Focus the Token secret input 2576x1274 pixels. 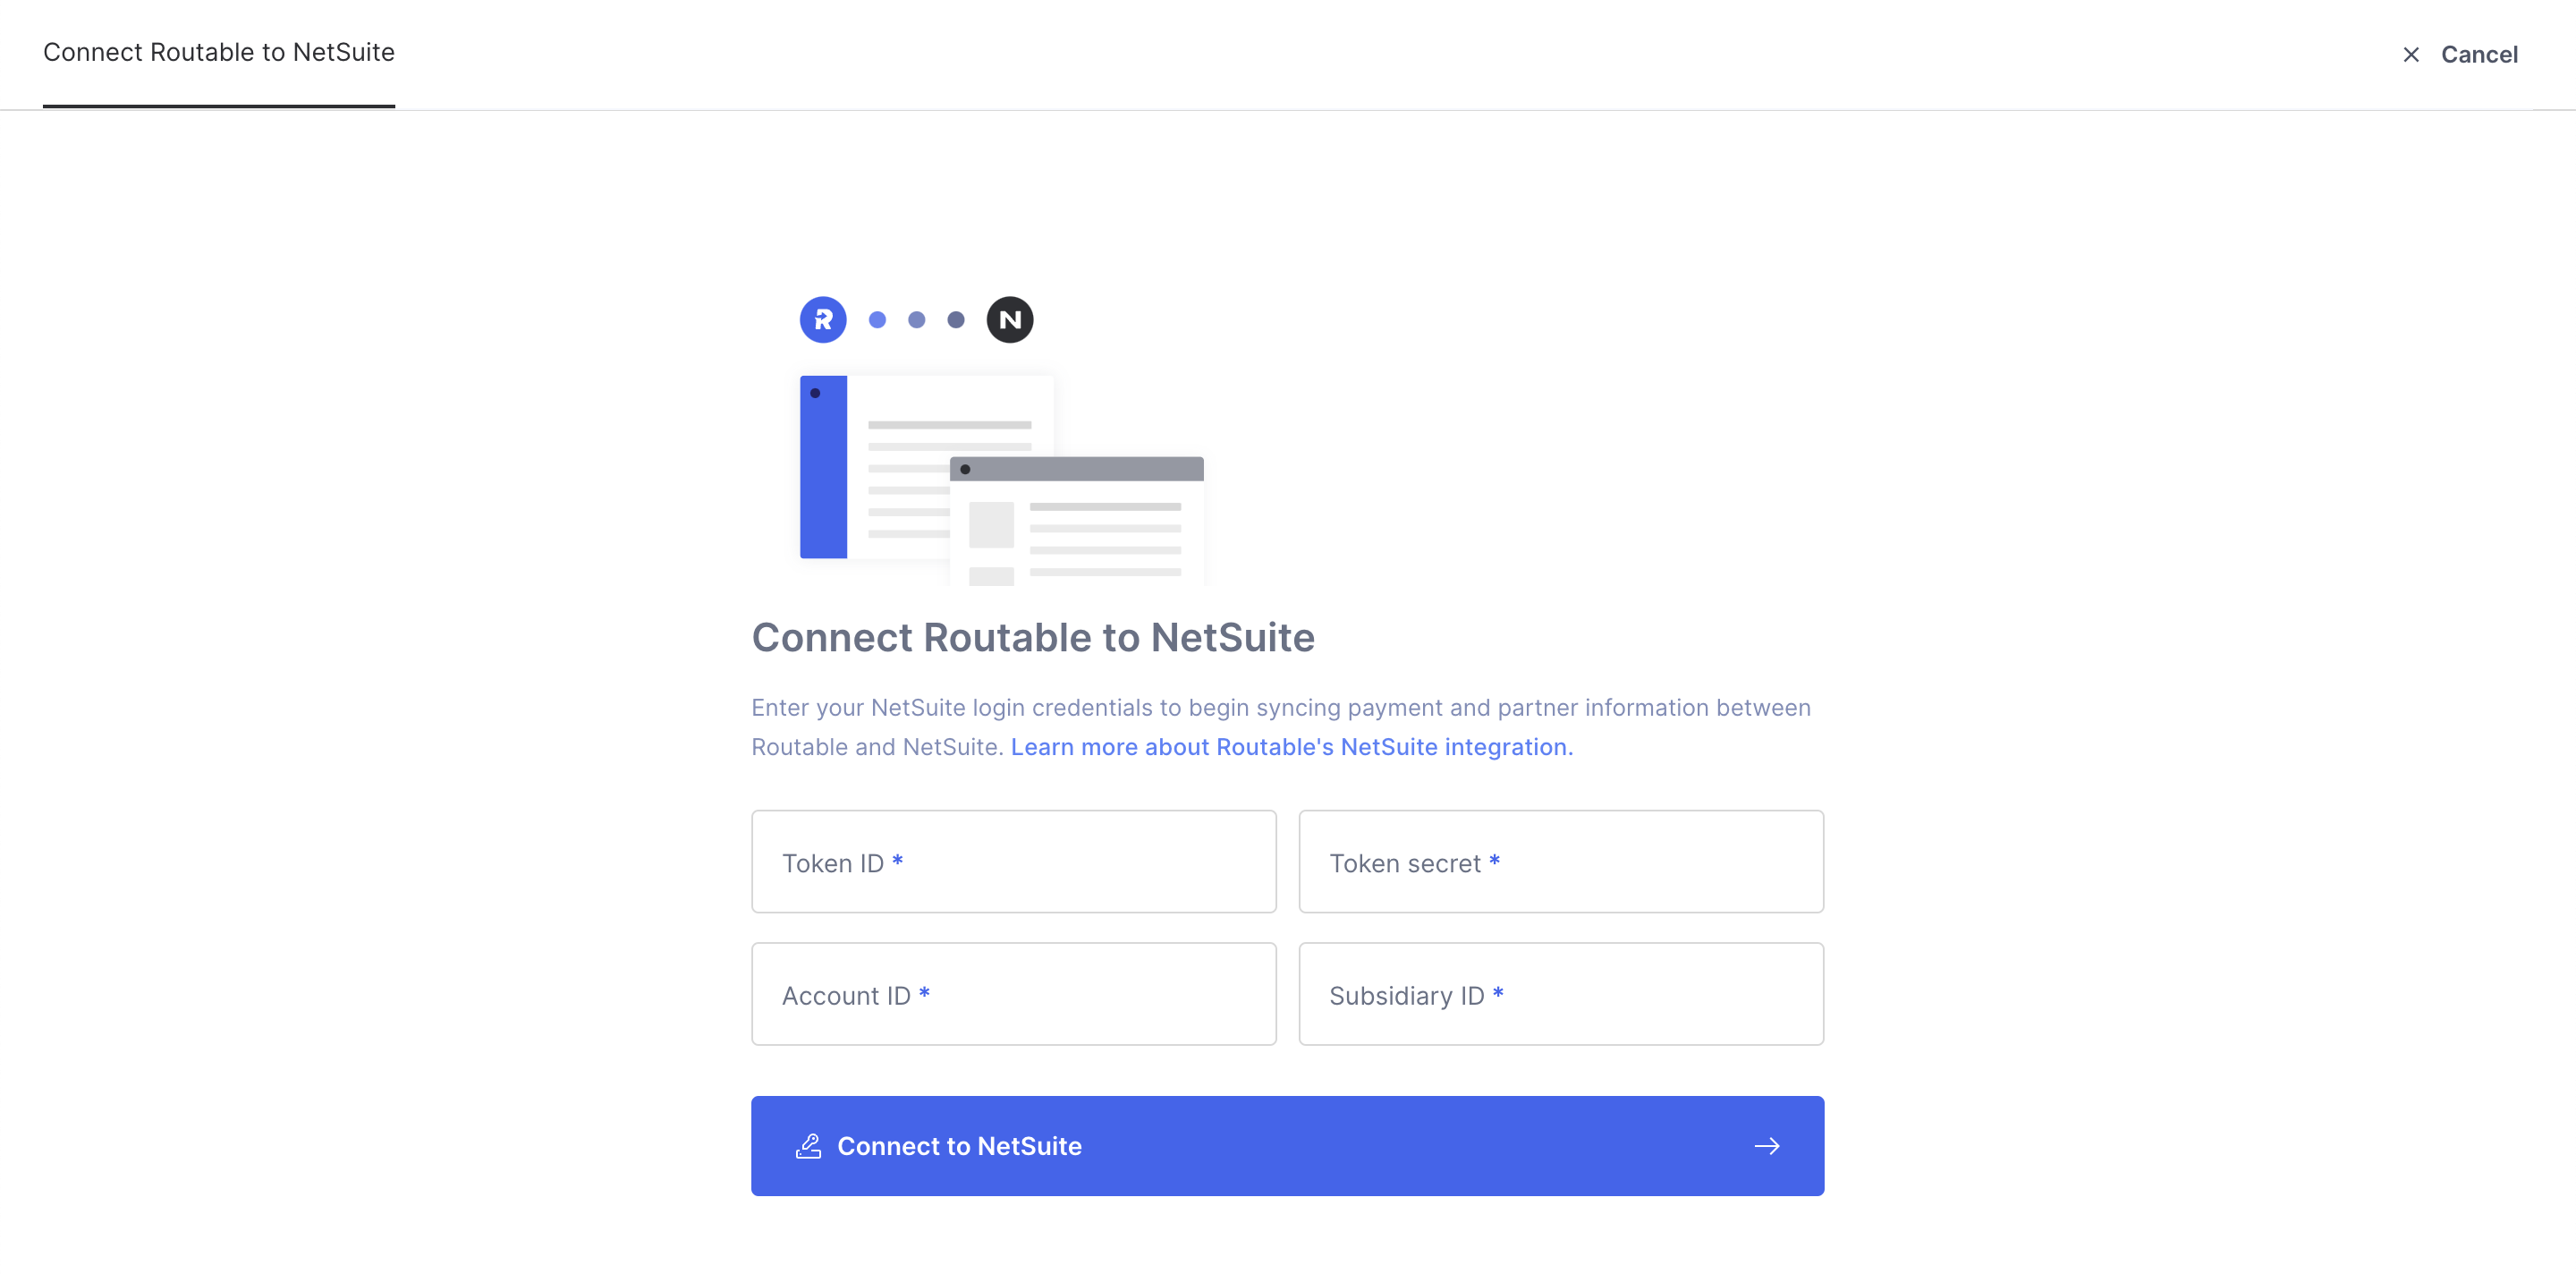tap(1561, 862)
